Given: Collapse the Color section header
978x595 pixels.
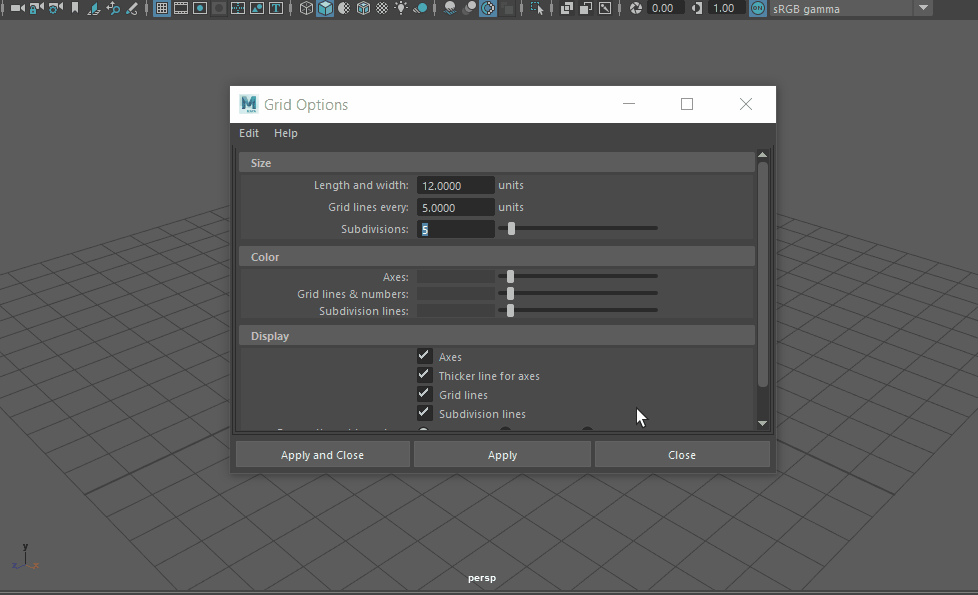Looking at the screenshot, I should pos(496,257).
